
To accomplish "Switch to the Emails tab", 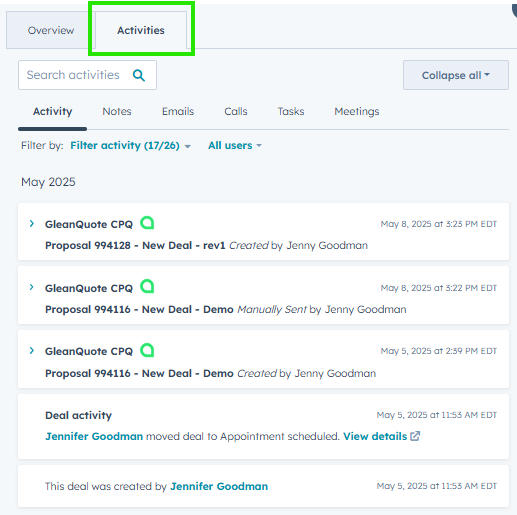I will (x=178, y=111).
